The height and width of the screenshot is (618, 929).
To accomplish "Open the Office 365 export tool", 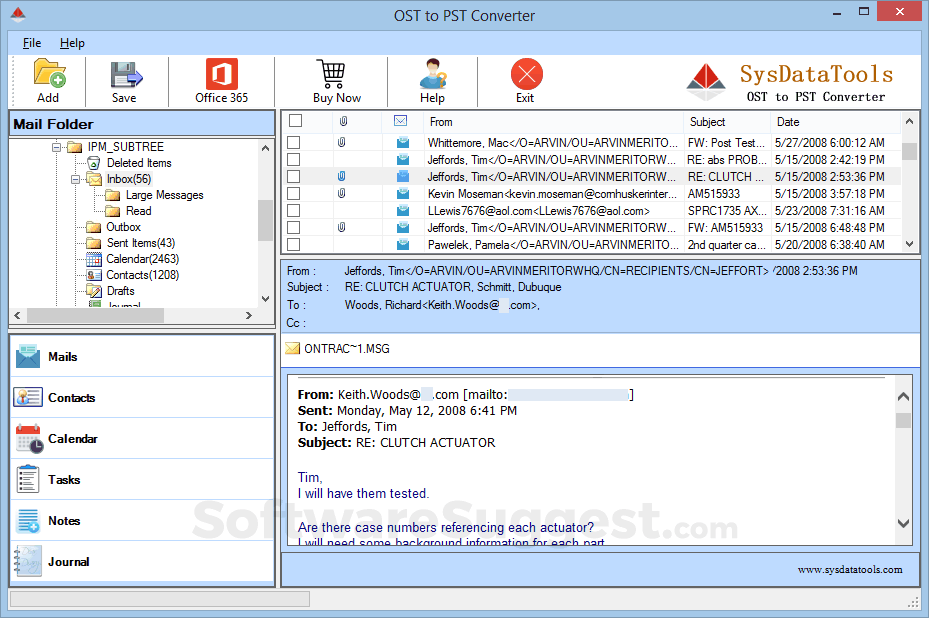I will click(221, 75).
